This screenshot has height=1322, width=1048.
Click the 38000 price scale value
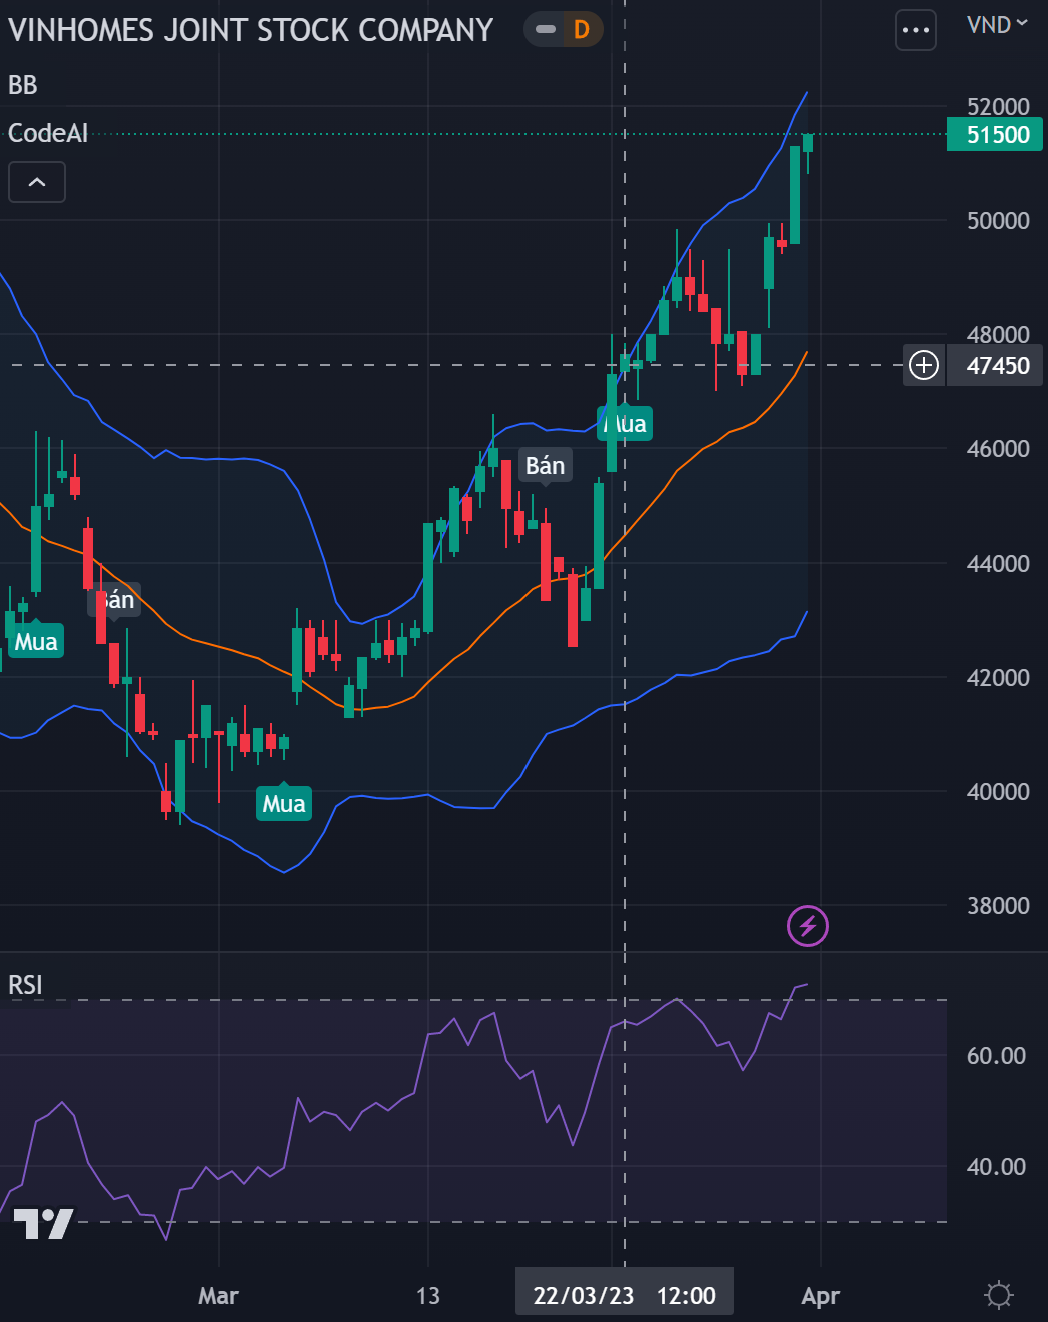point(998,905)
